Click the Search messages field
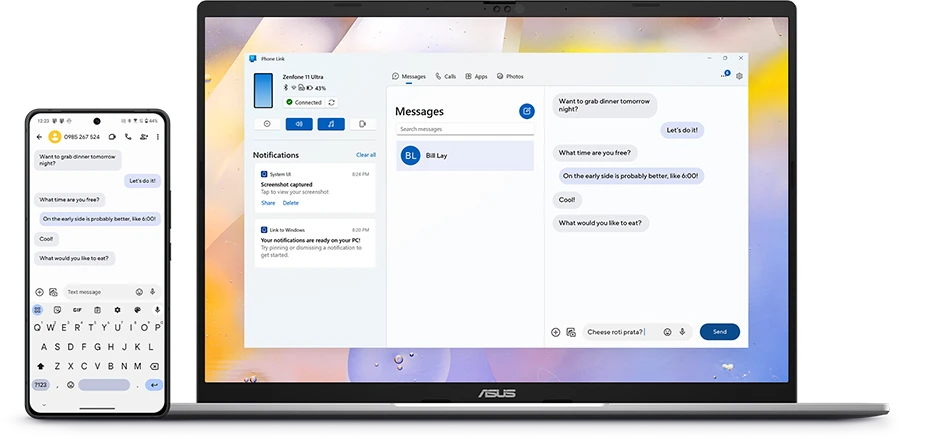943x439 pixels. [465, 129]
